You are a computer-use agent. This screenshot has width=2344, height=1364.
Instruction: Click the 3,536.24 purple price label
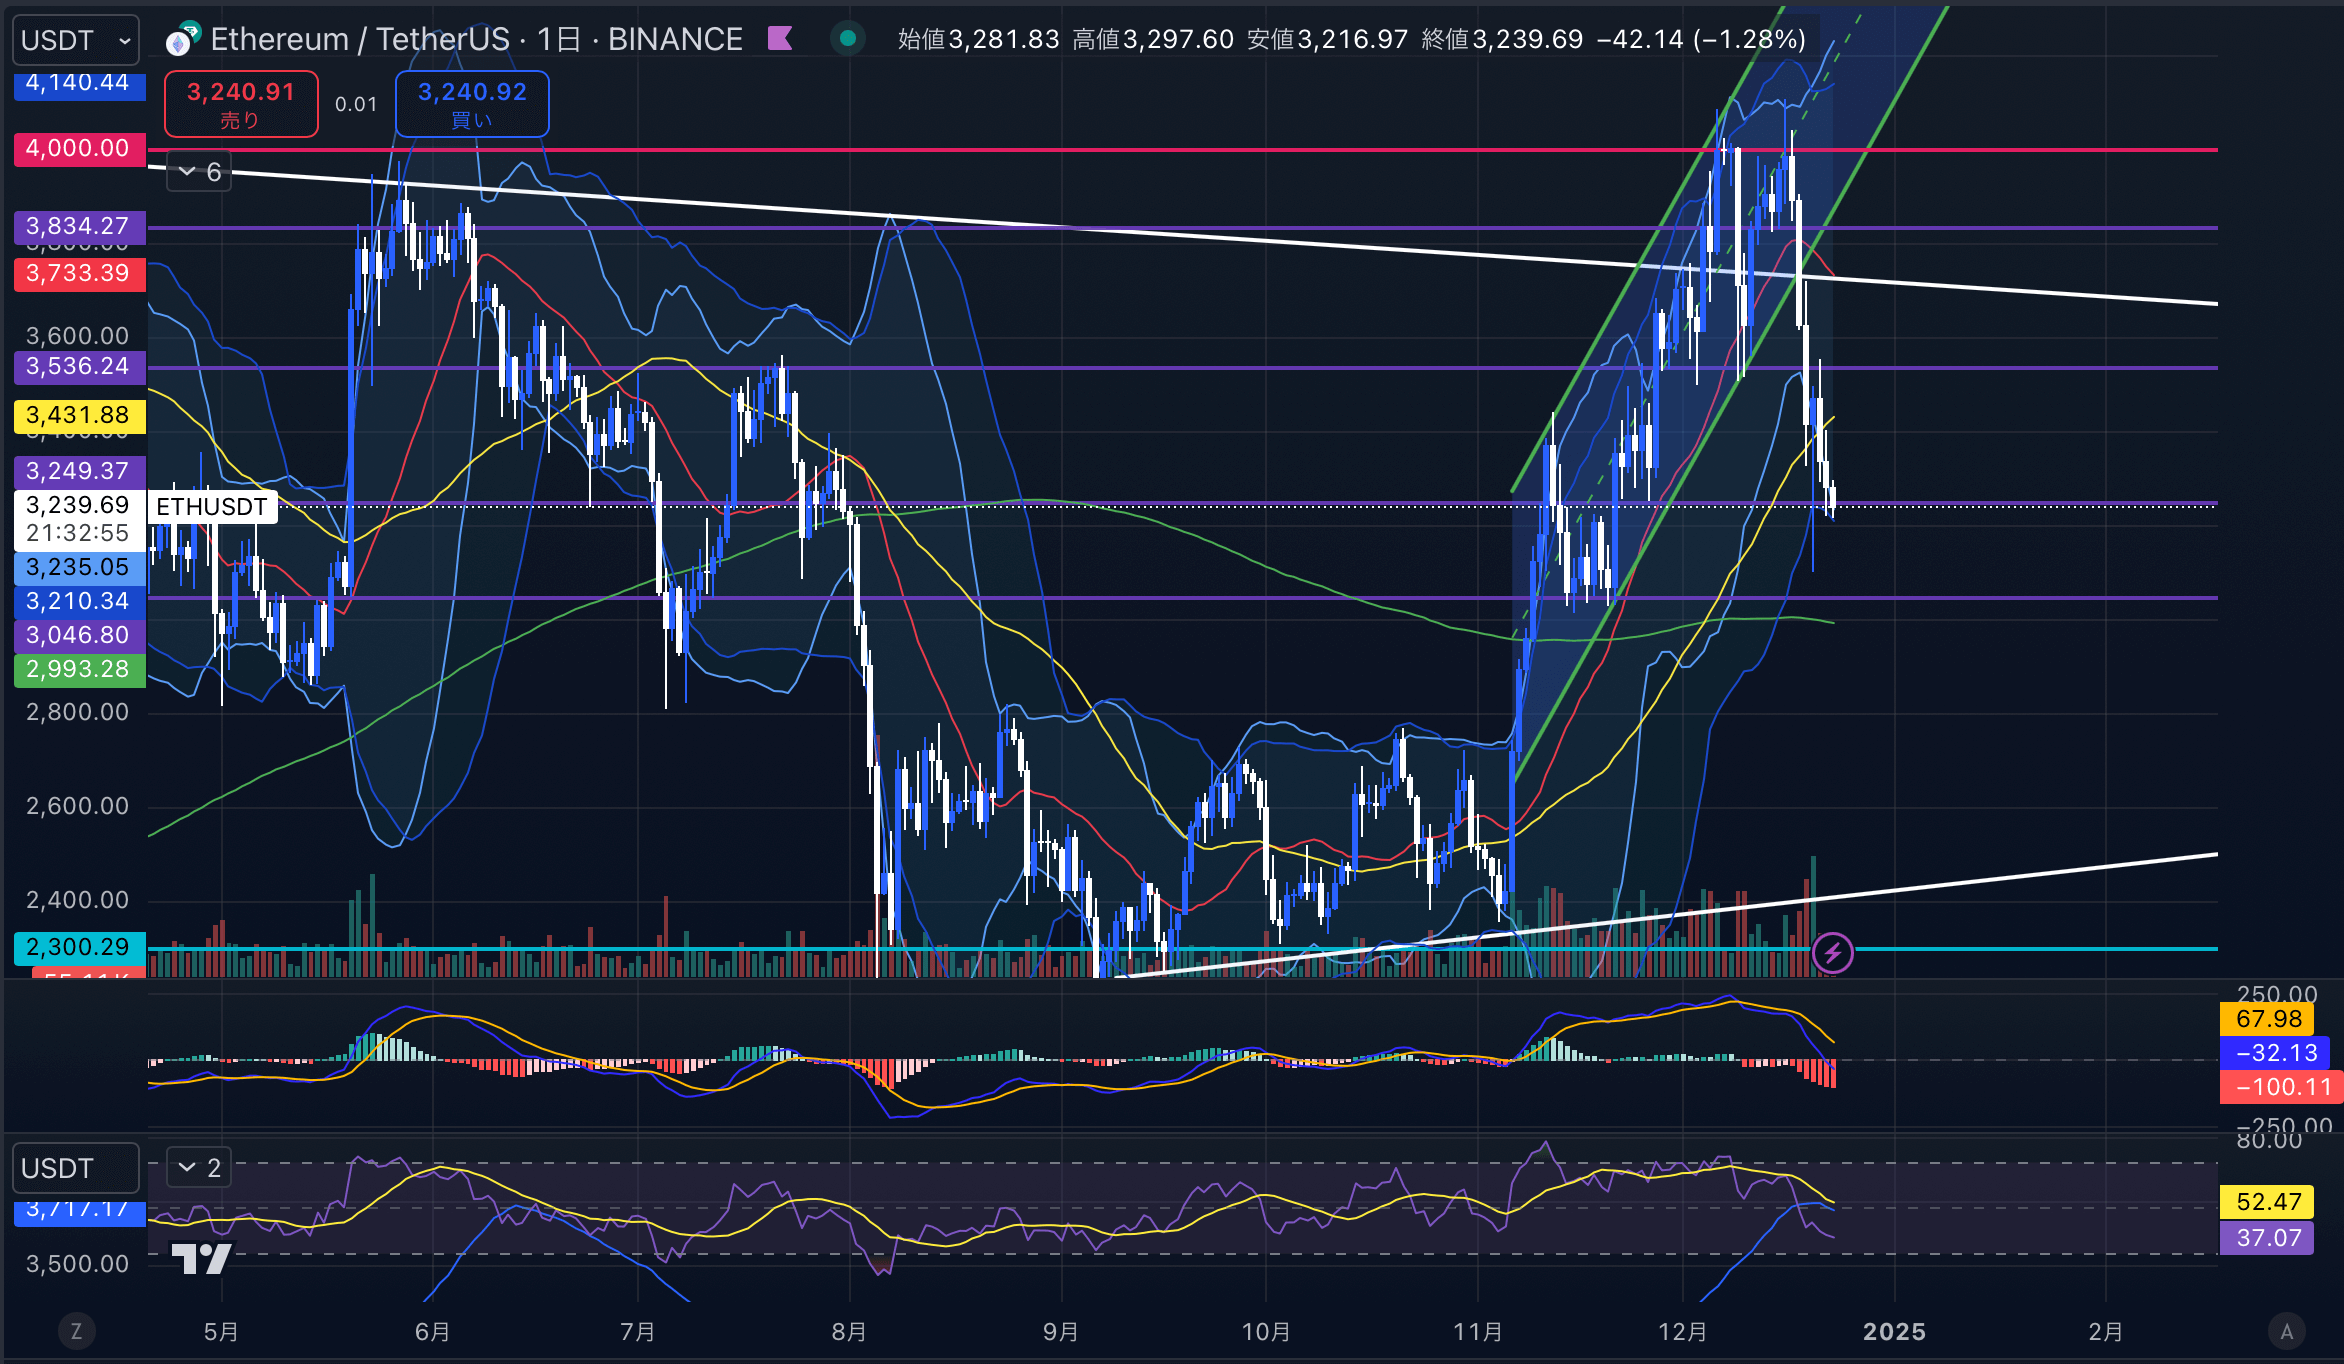click(79, 367)
